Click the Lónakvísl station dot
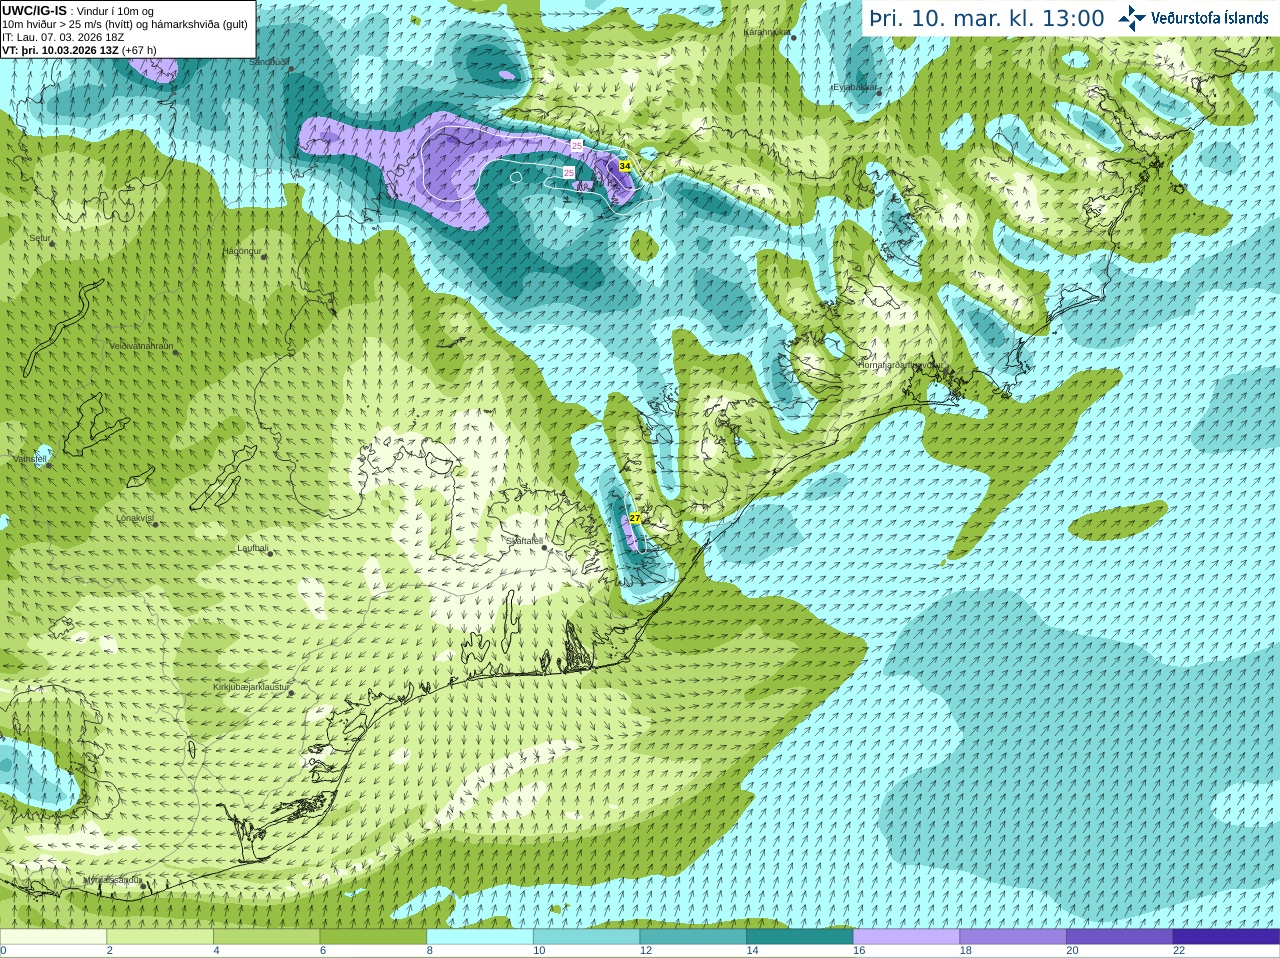The height and width of the screenshot is (958, 1280). (x=155, y=524)
